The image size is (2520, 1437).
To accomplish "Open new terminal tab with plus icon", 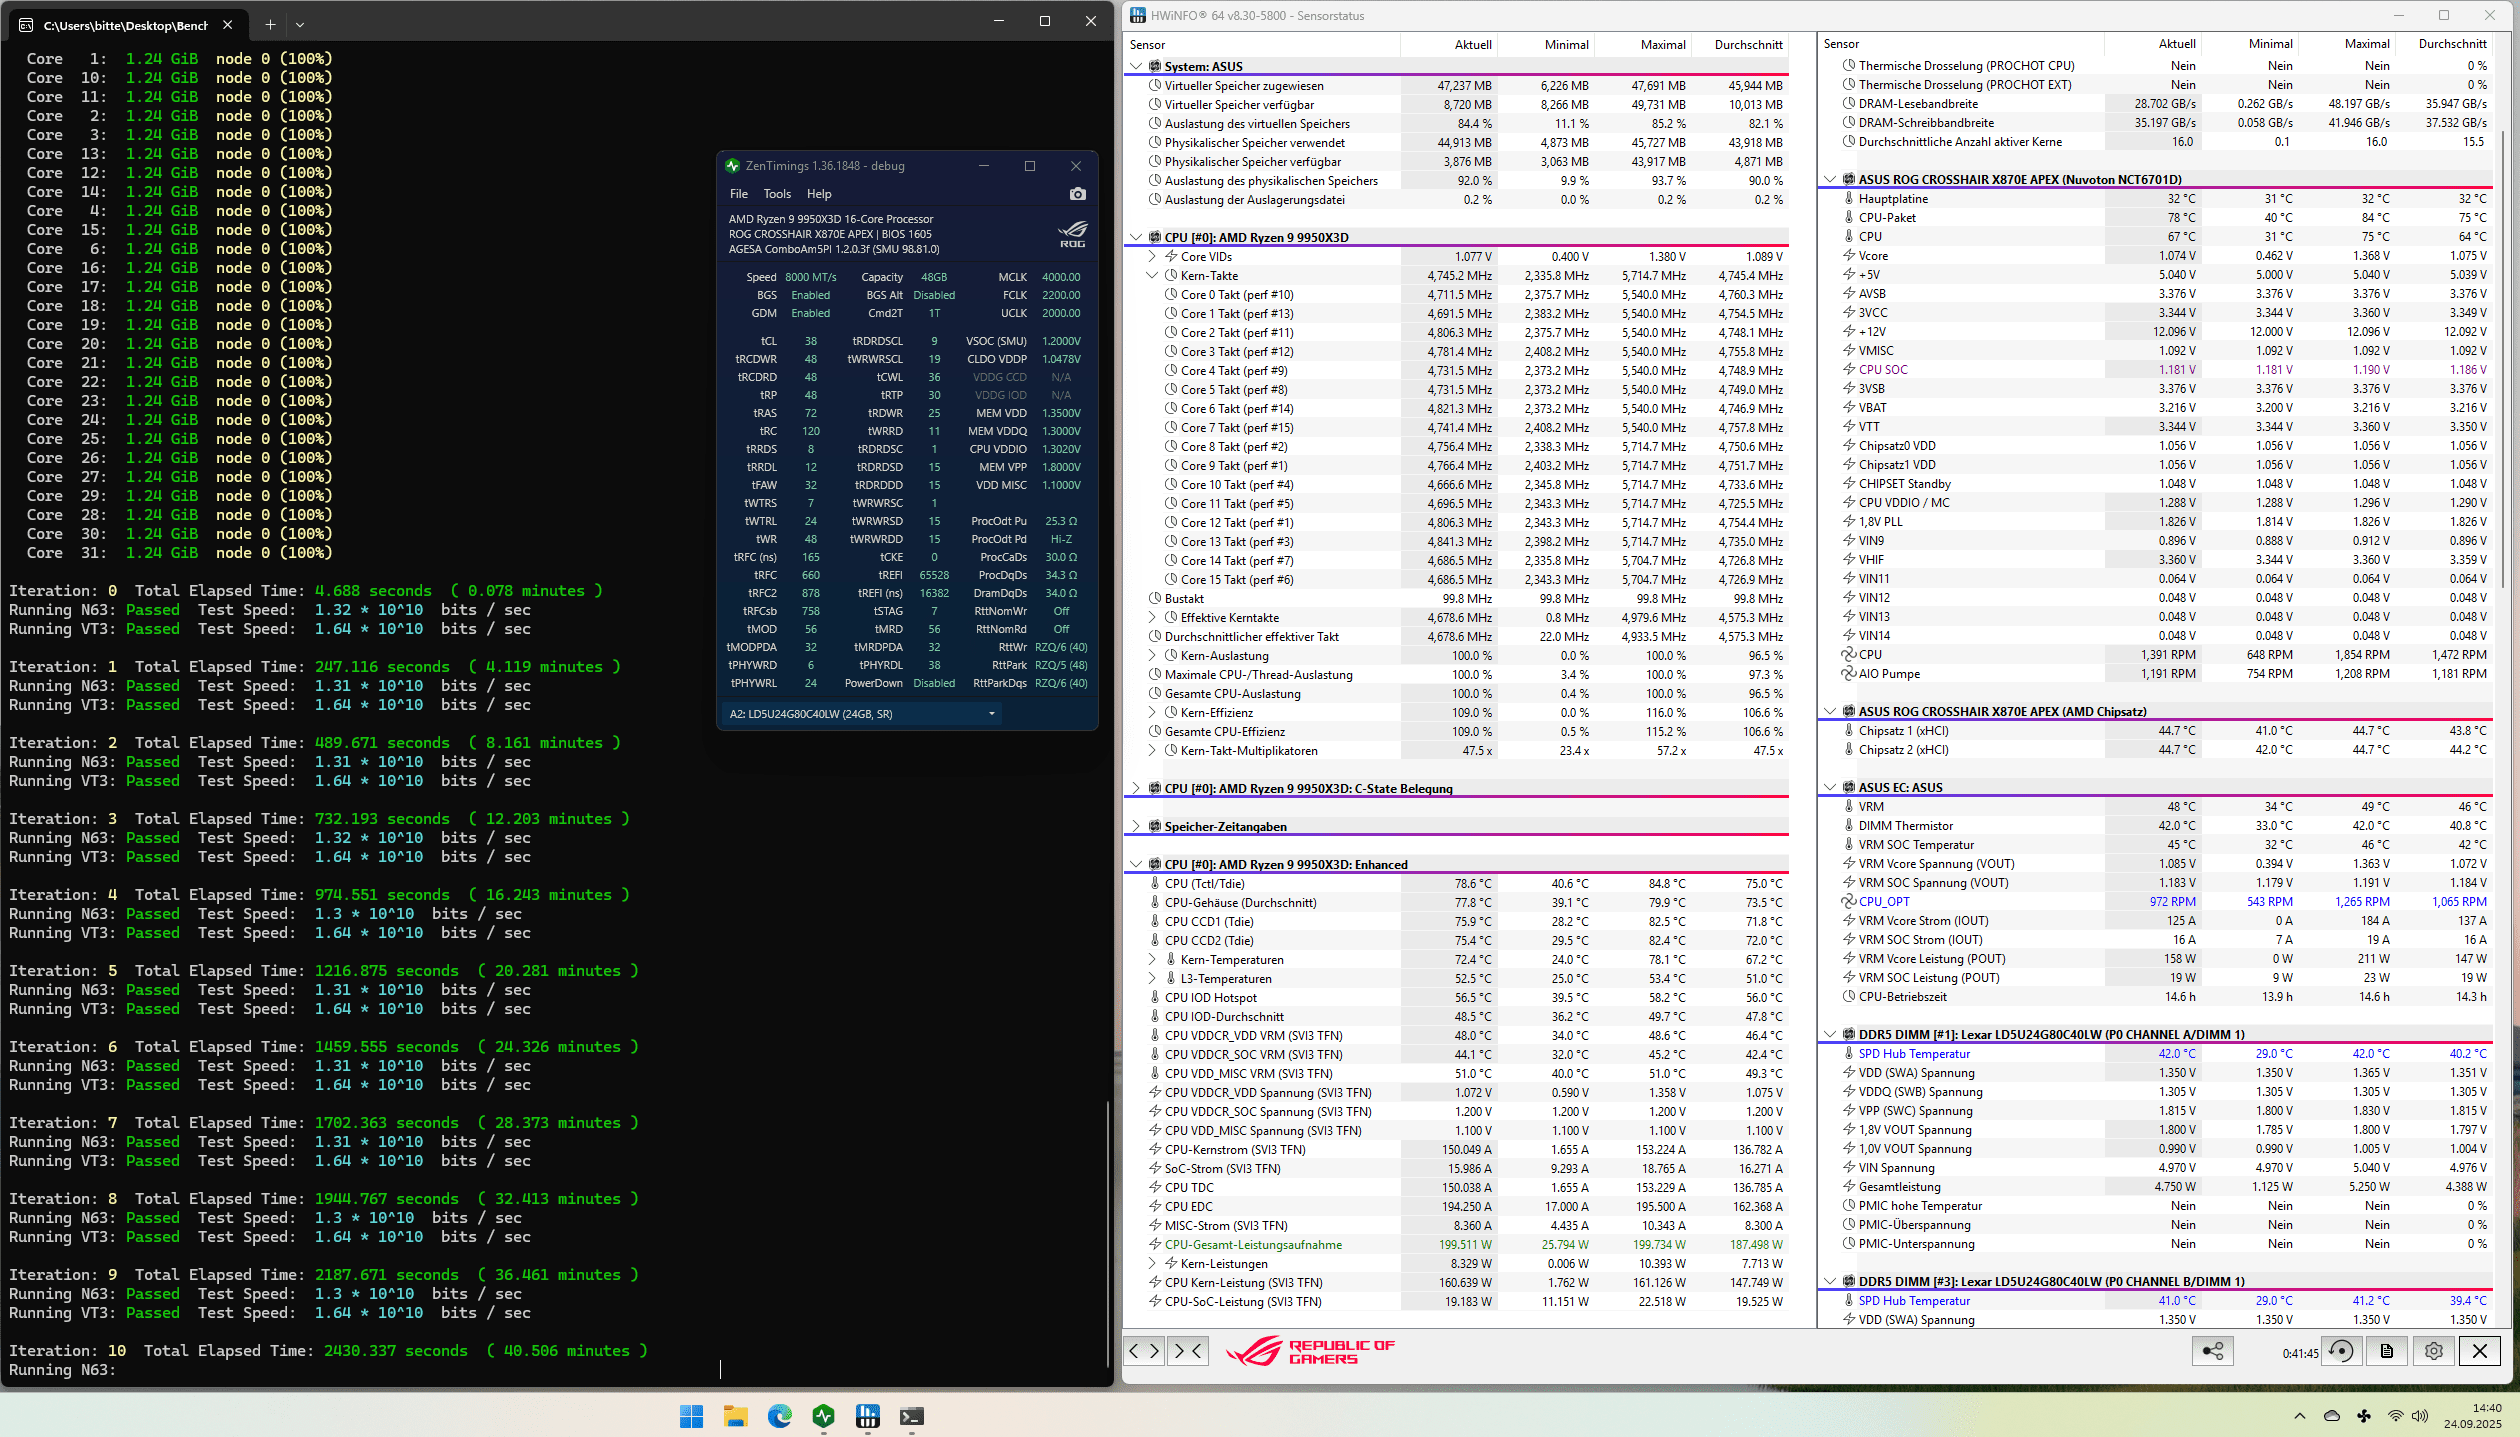I will 270,24.
